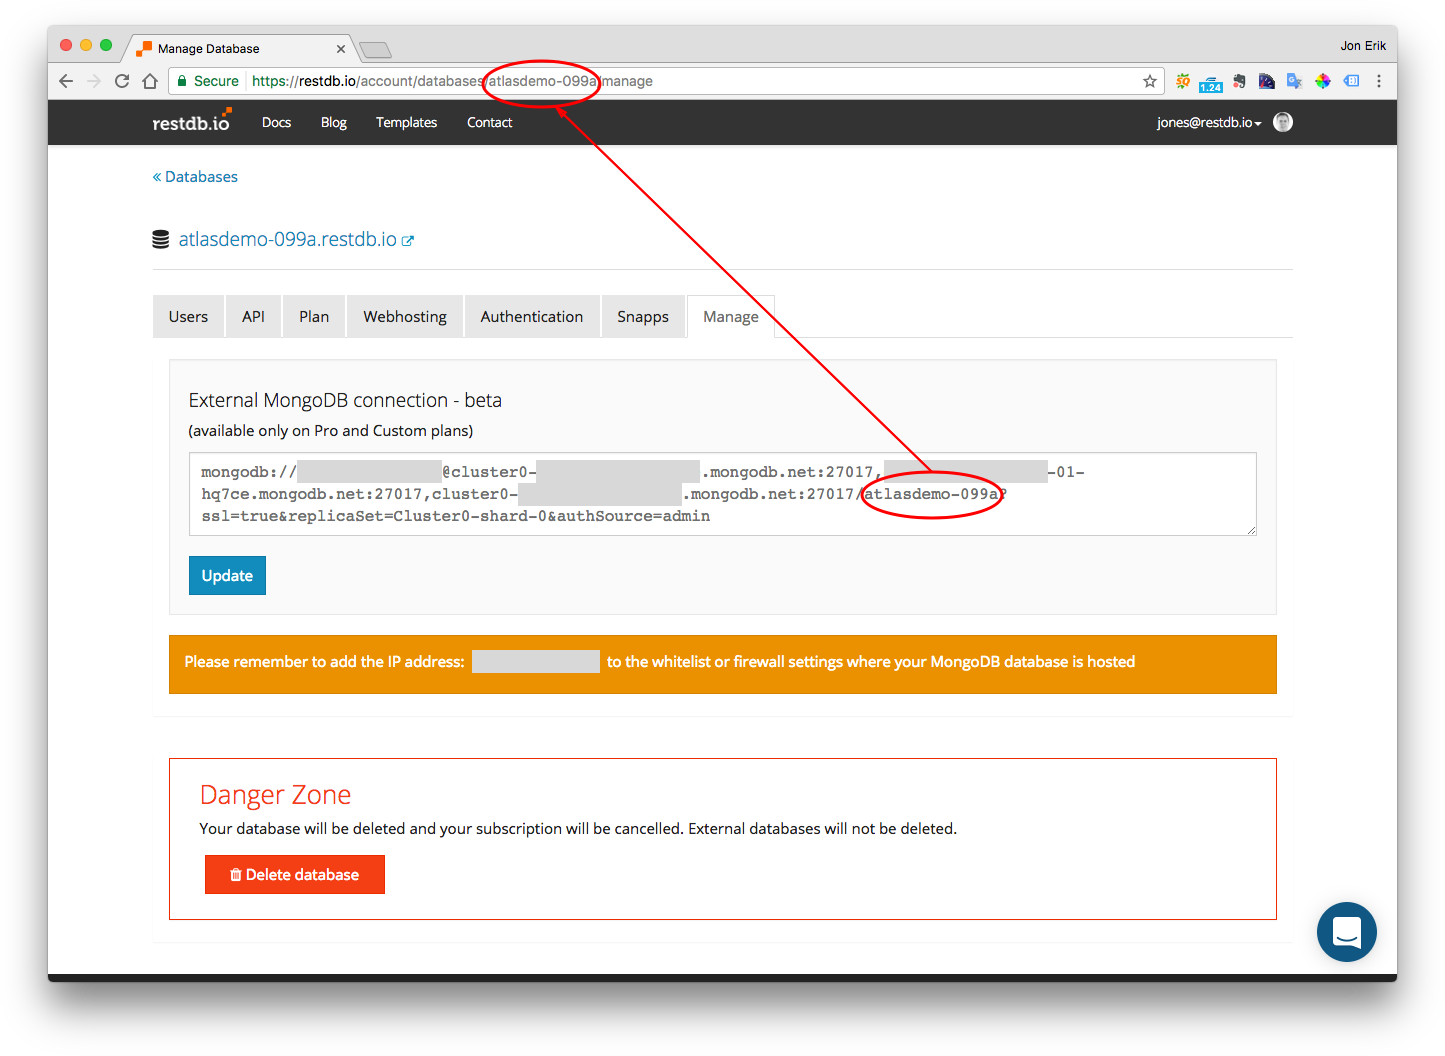
Task: Open the Templates menu item
Action: 406,122
